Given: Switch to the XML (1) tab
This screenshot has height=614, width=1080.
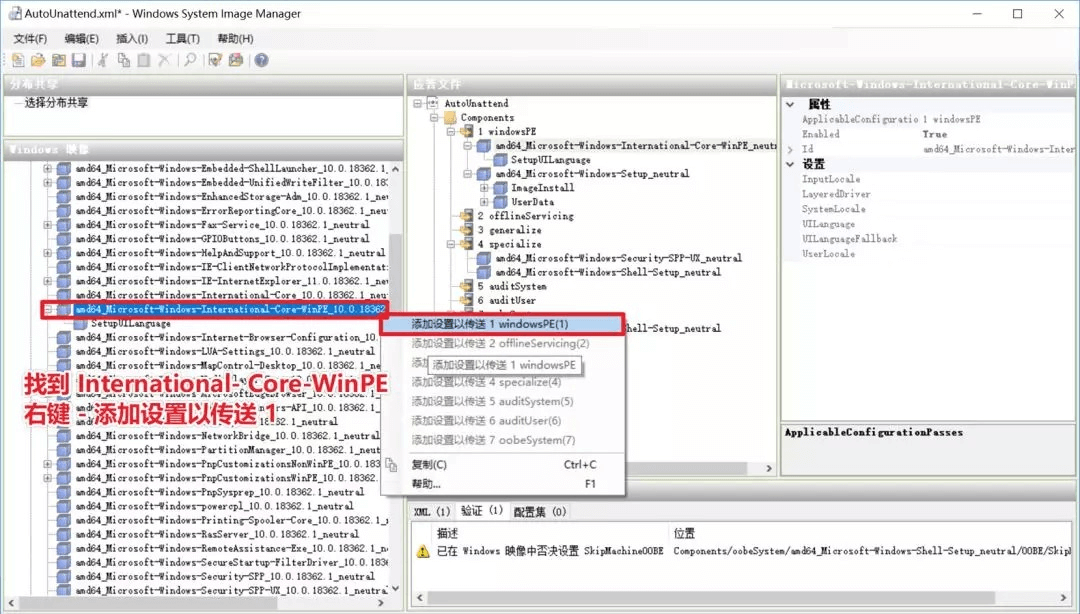Looking at the screenshot, I should click(432, 511).
